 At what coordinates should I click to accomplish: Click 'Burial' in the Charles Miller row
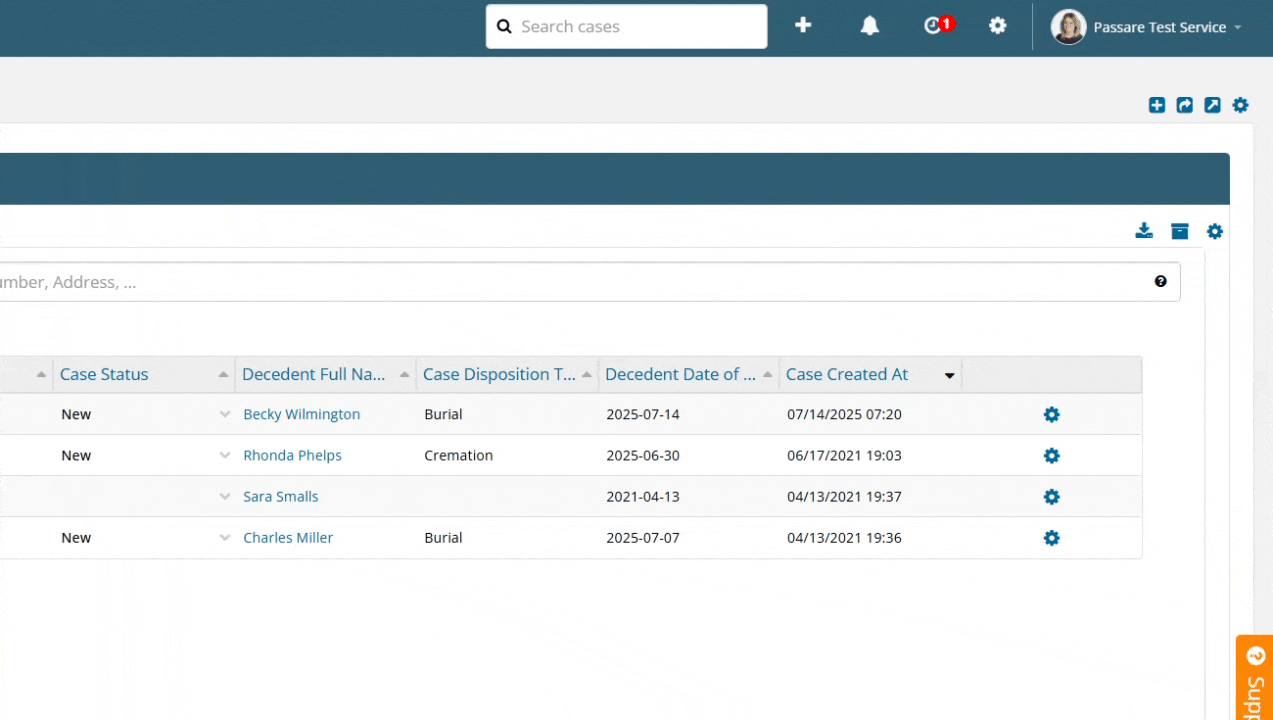(x=443, y=537)
